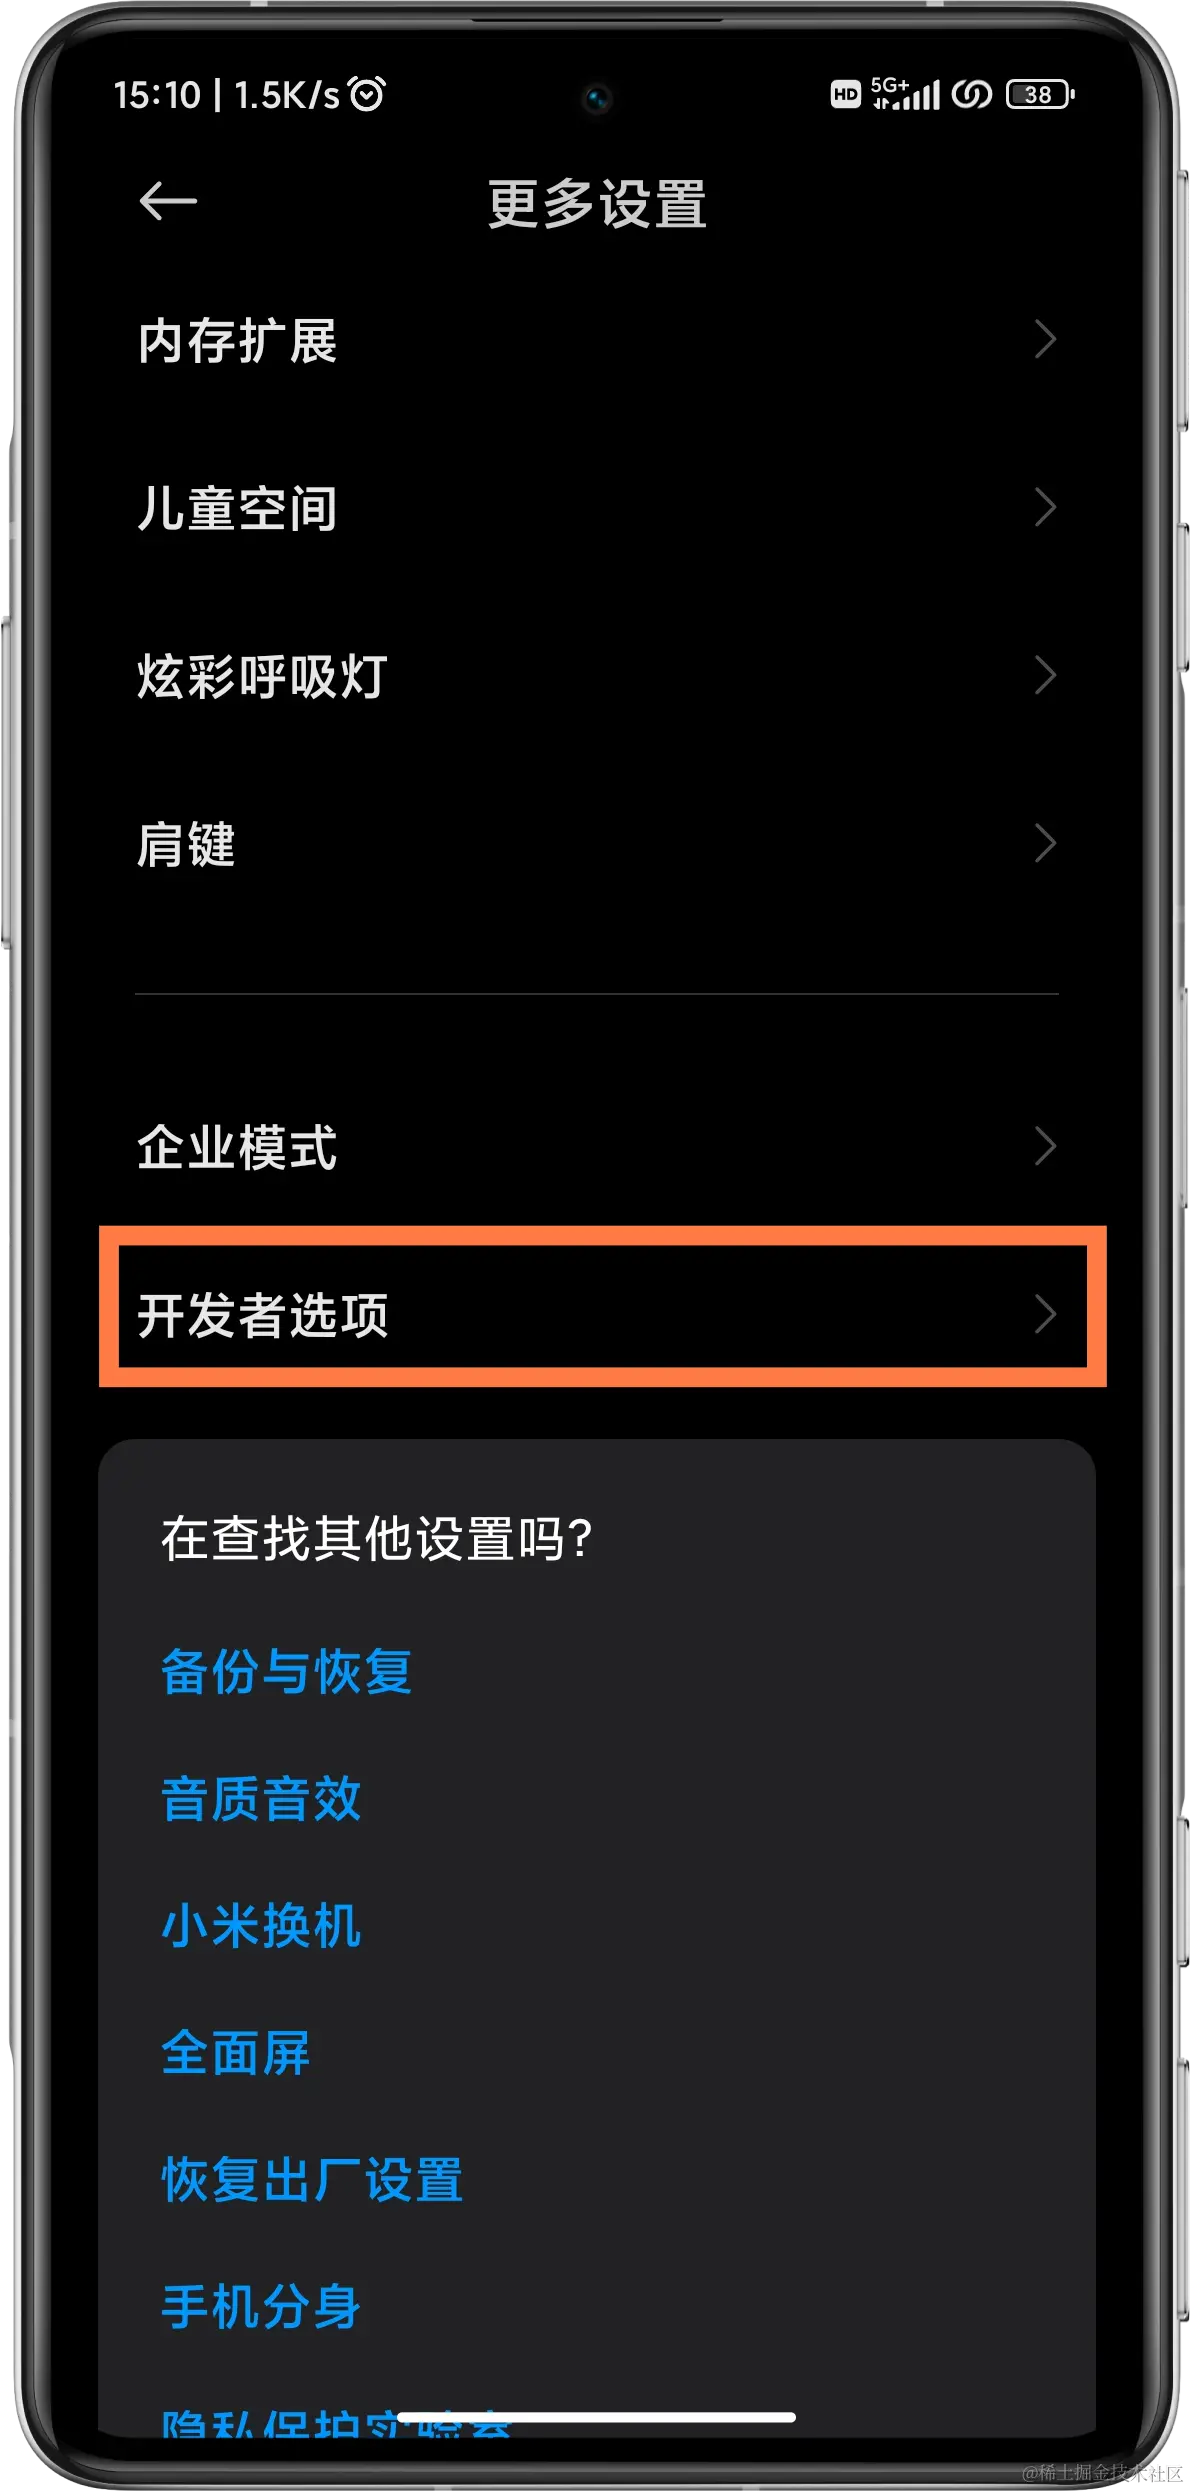Tap the battery level icon

(1040, 94)
